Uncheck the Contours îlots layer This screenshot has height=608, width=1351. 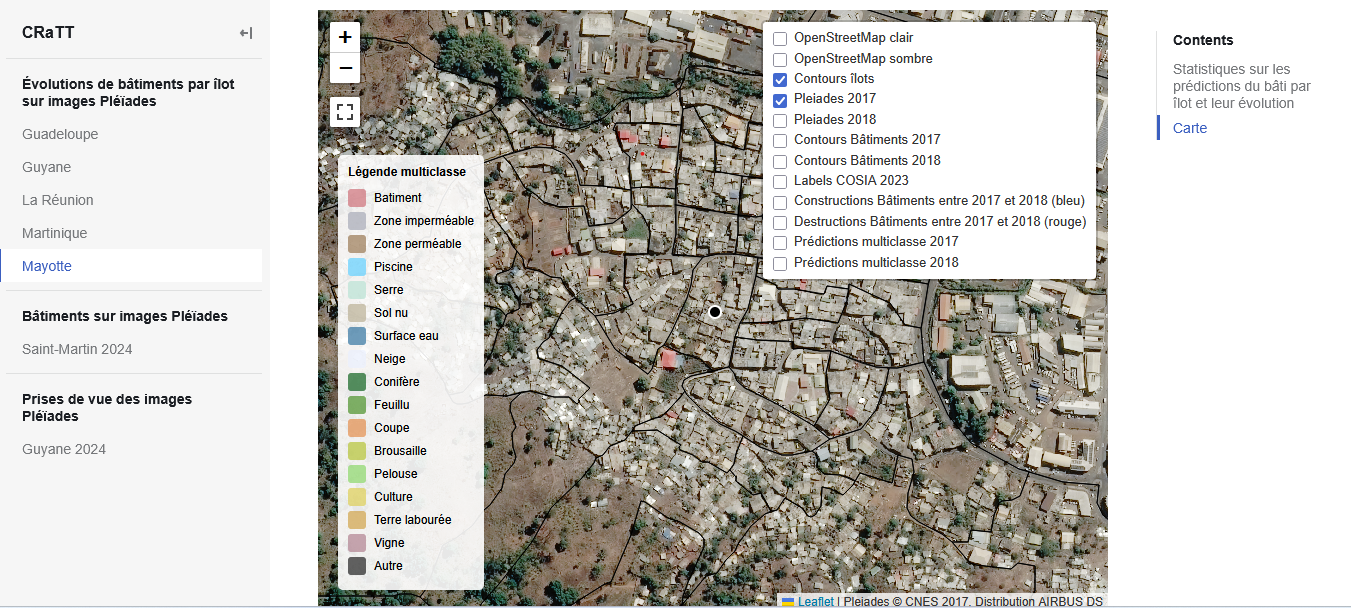click(780, 79)
